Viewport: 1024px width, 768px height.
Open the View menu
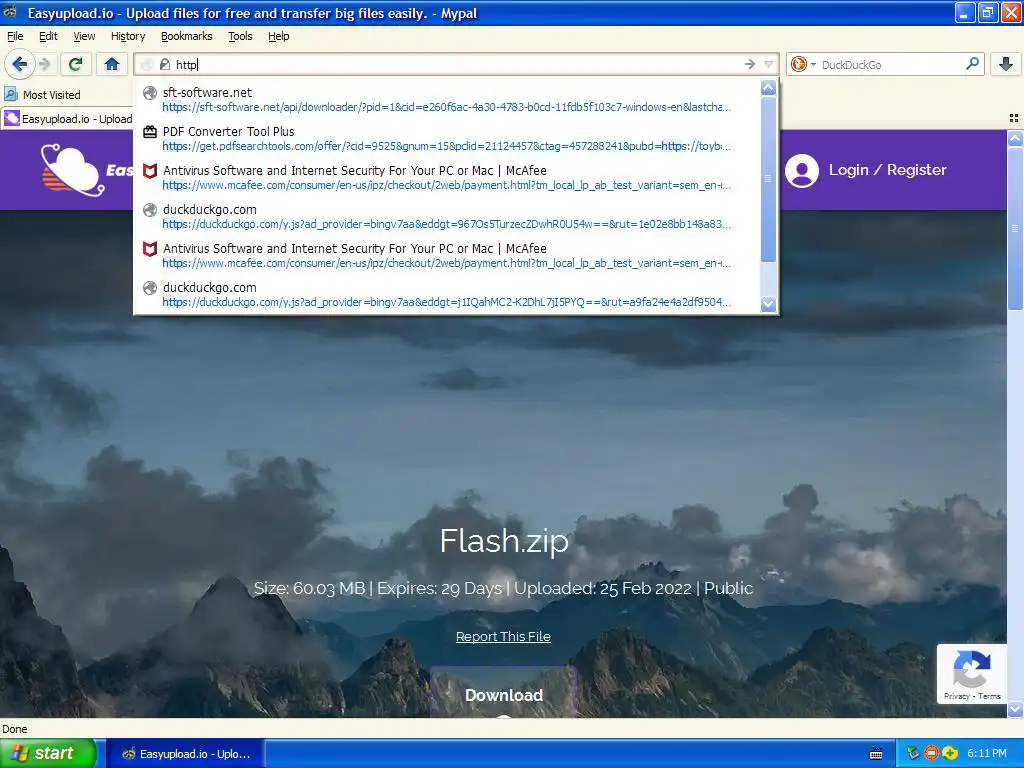tap(84, 36)
